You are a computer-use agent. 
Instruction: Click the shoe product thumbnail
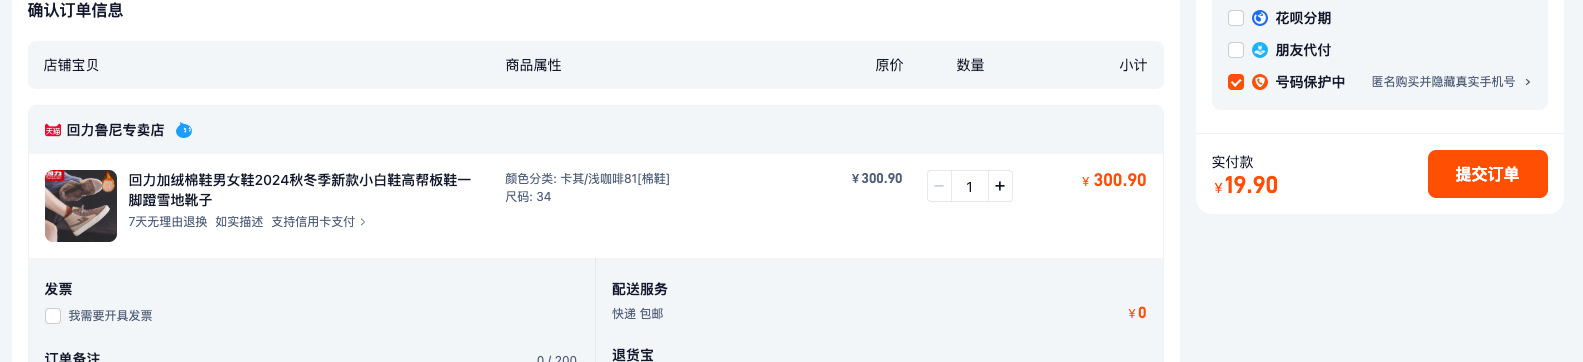tap(81, 206)
